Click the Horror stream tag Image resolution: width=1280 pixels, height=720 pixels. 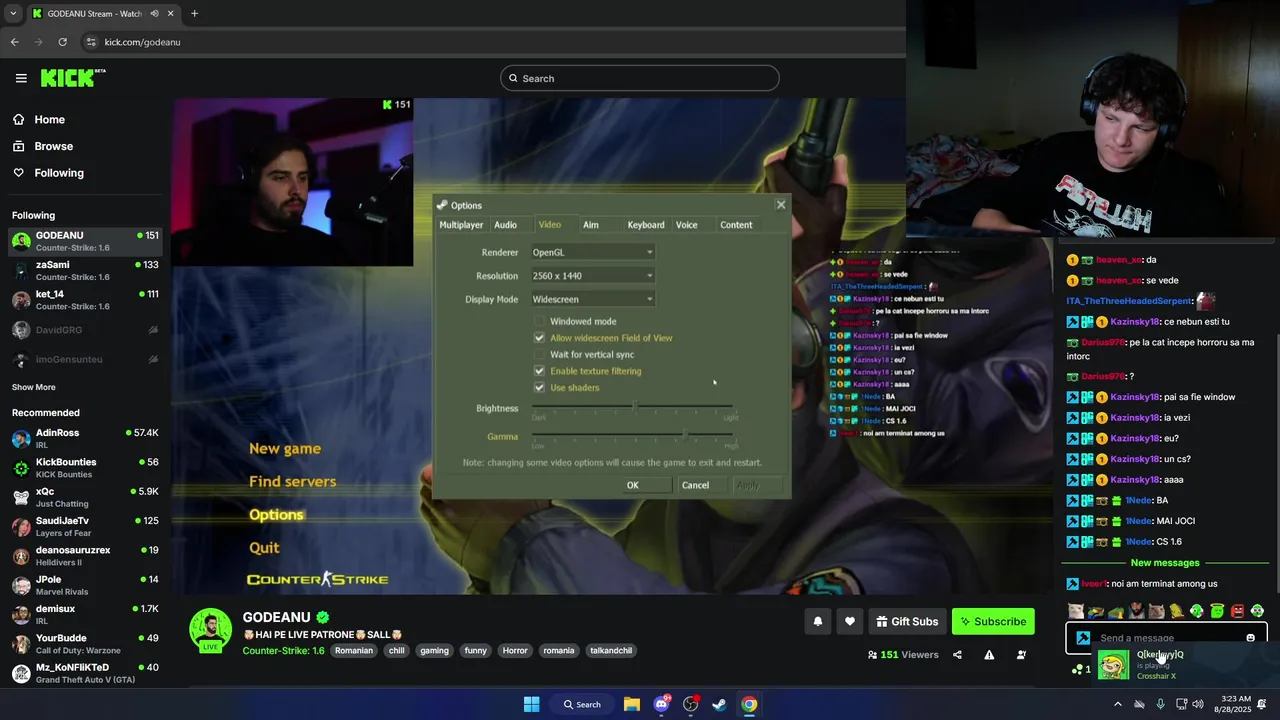pos(515,650)
